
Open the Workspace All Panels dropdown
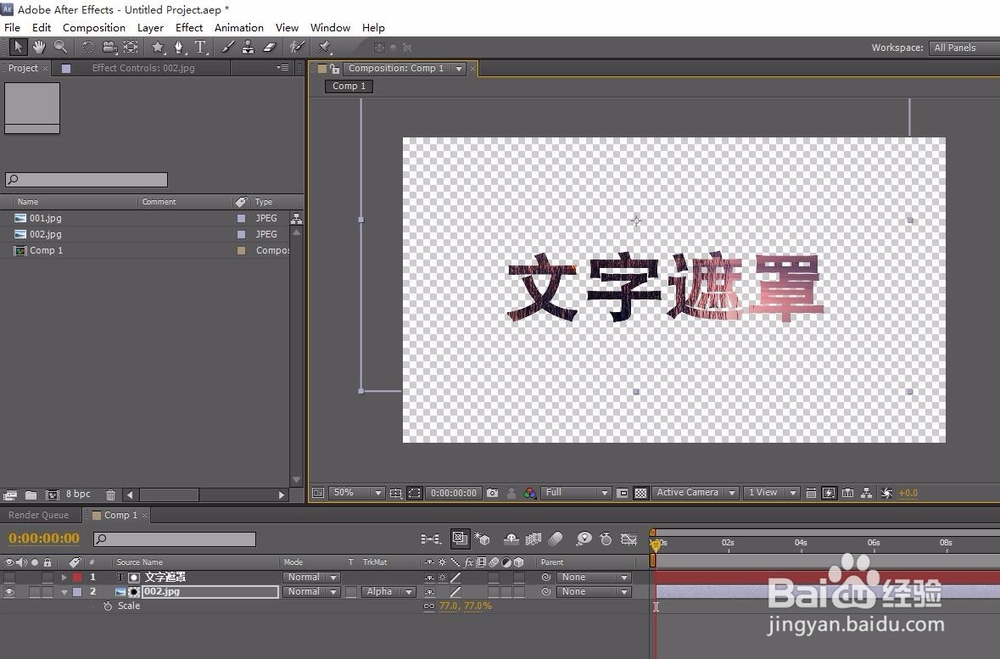pos(964,48)
